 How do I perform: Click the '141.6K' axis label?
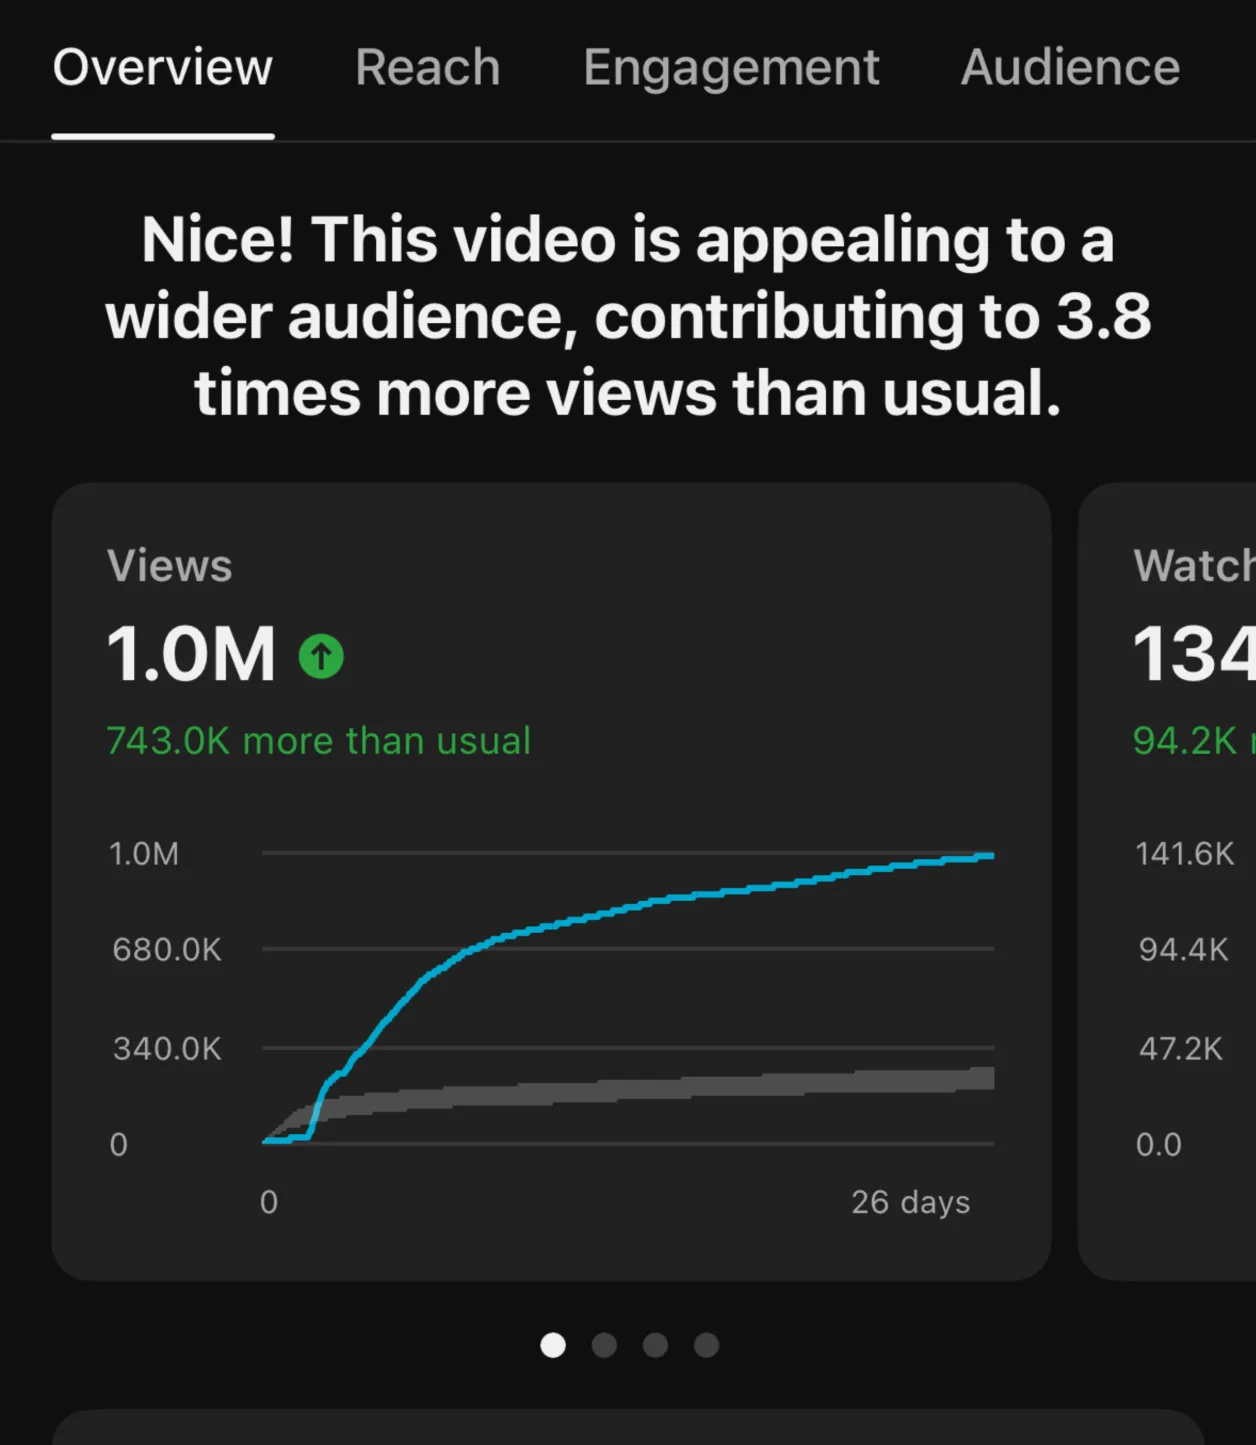coord(1185,854)
